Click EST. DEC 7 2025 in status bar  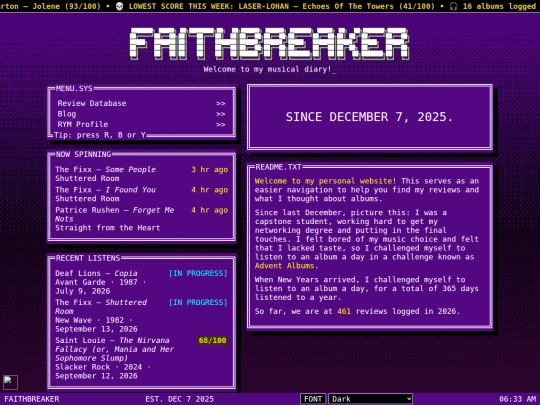pos(179,399)
